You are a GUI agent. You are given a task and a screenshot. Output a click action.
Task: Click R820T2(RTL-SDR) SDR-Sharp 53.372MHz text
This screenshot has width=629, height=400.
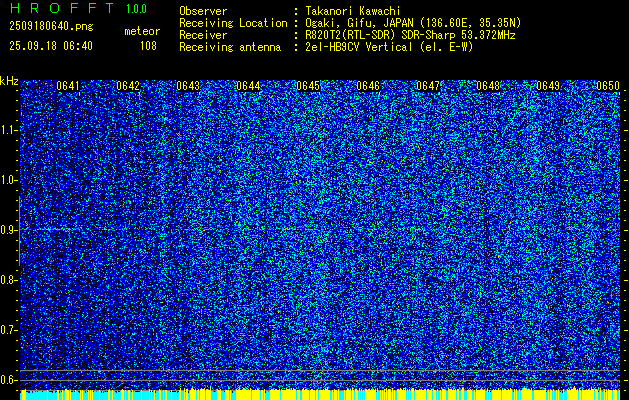(410, 35)
